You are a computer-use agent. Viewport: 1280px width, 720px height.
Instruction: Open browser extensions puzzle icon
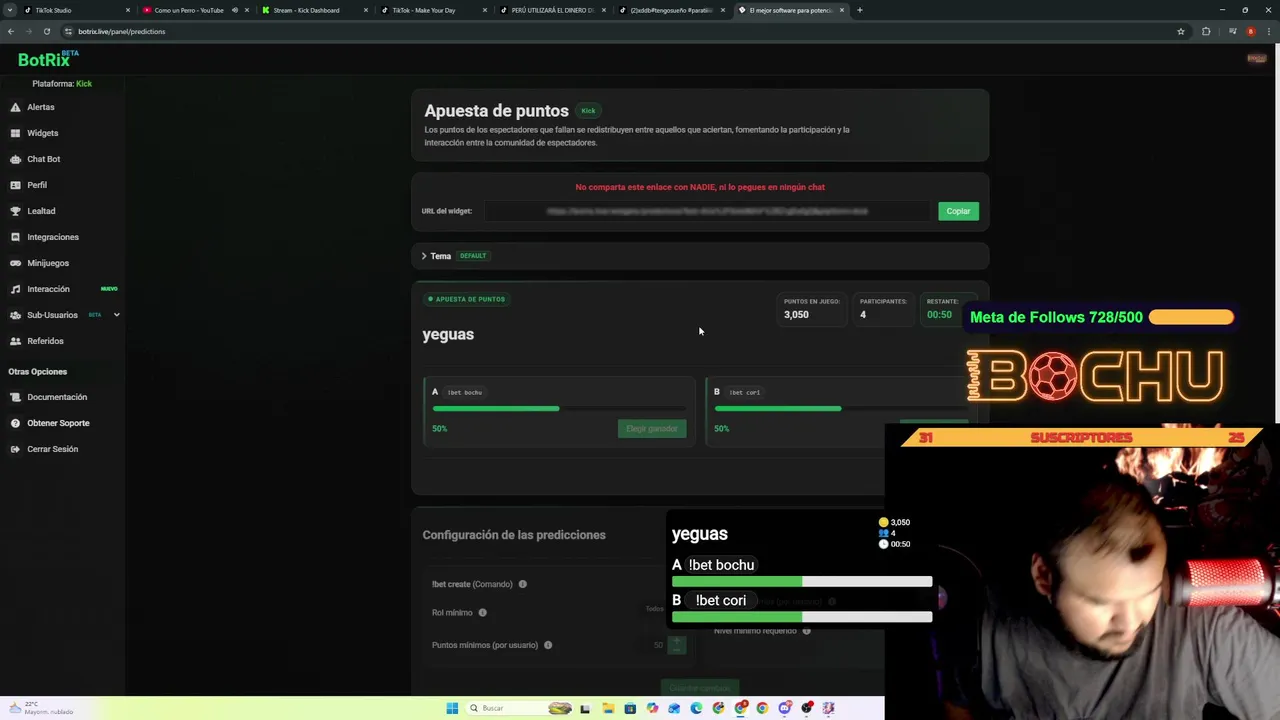(x=1206, y=31)
